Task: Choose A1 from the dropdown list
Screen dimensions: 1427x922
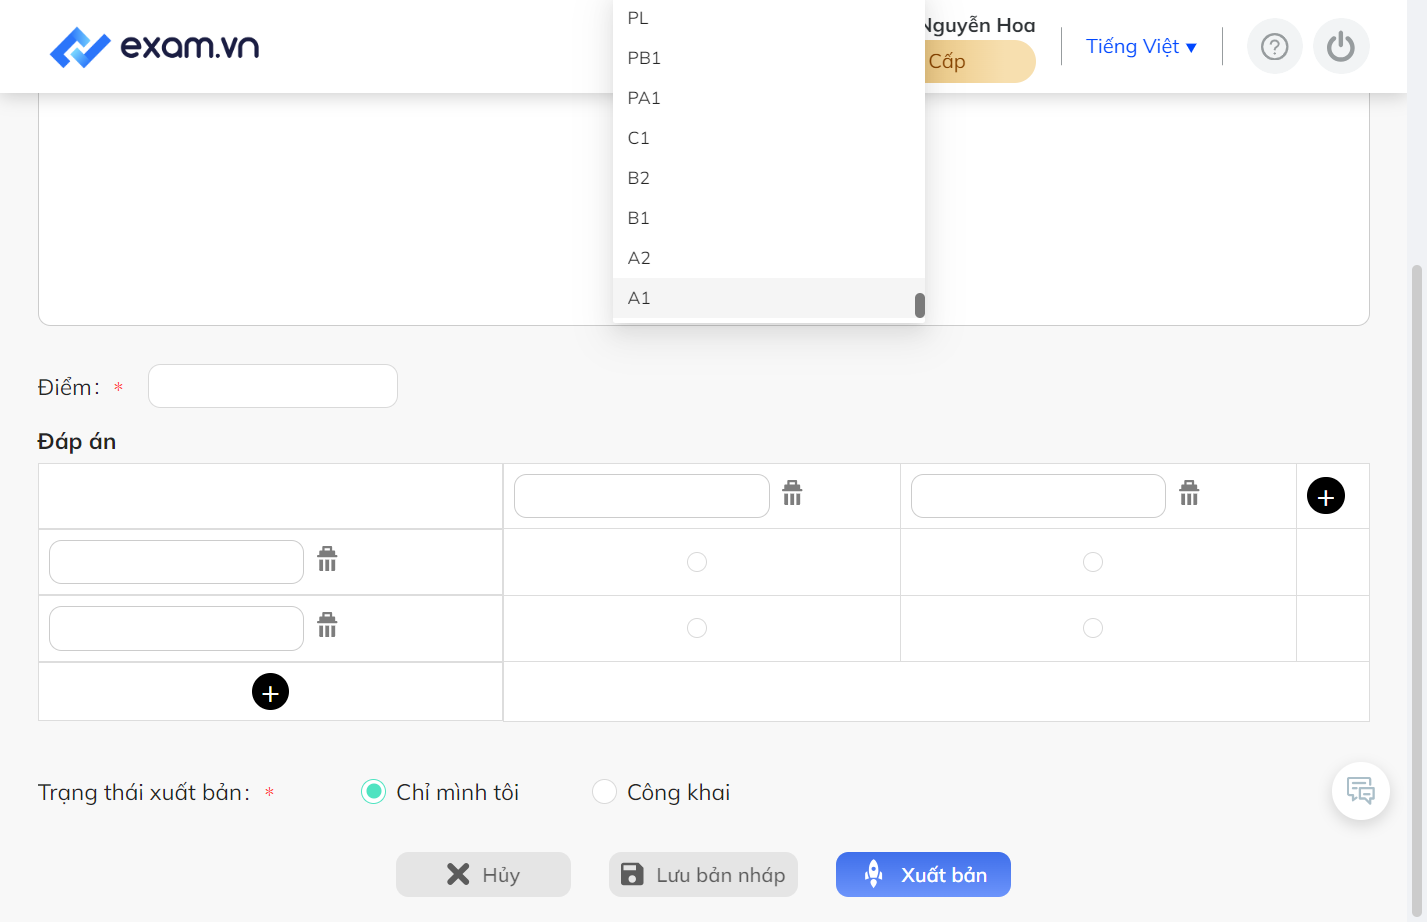Action: (768, 298)
